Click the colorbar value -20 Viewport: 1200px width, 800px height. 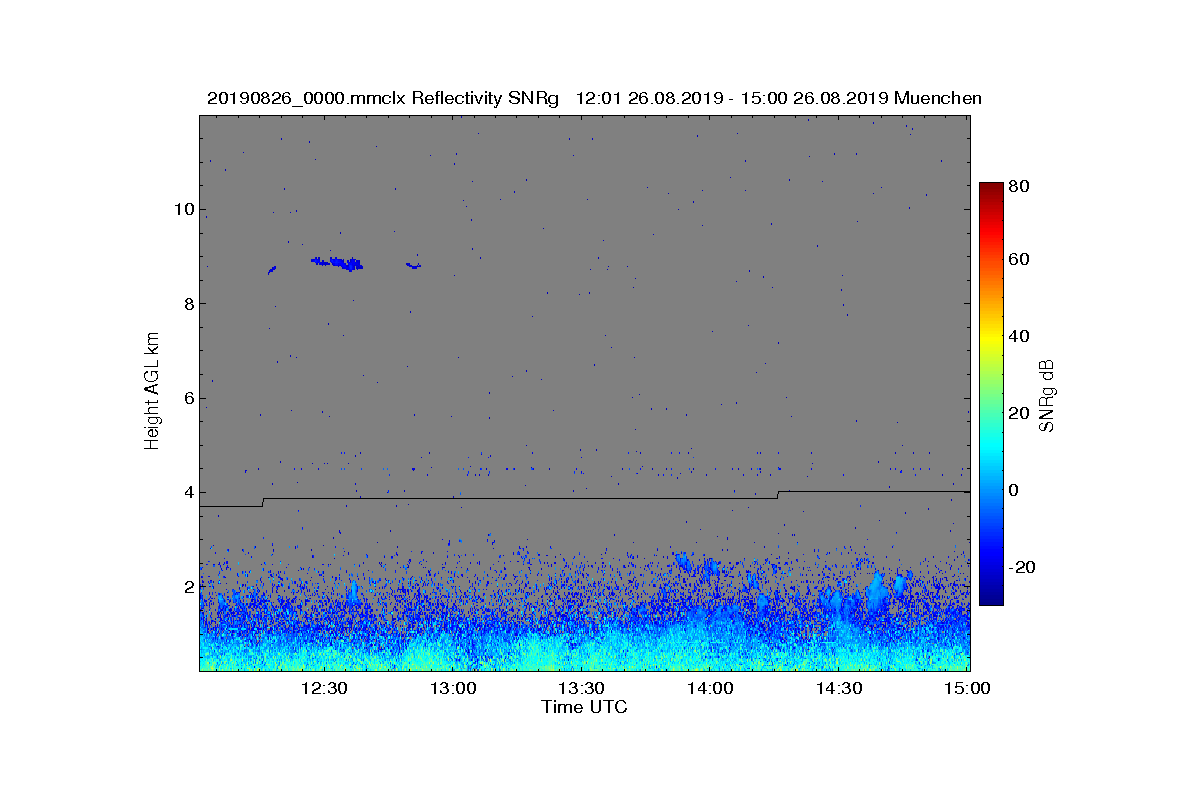[x=1022, y=567]
